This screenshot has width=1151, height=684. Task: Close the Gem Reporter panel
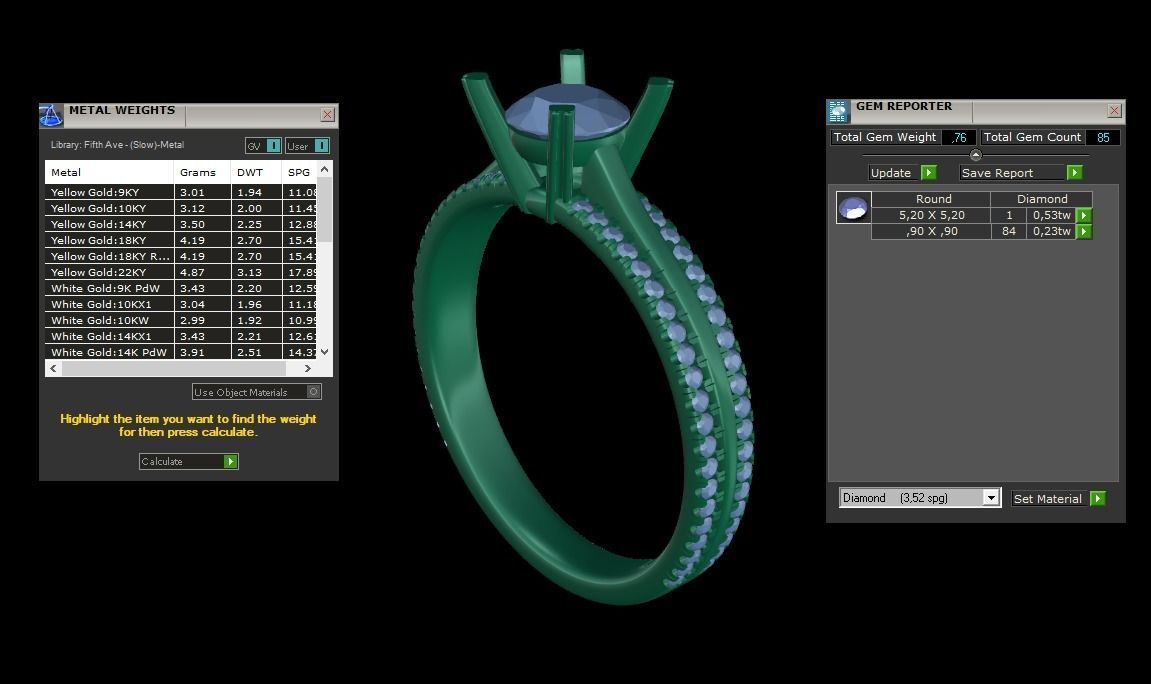tap(1114, 110)
